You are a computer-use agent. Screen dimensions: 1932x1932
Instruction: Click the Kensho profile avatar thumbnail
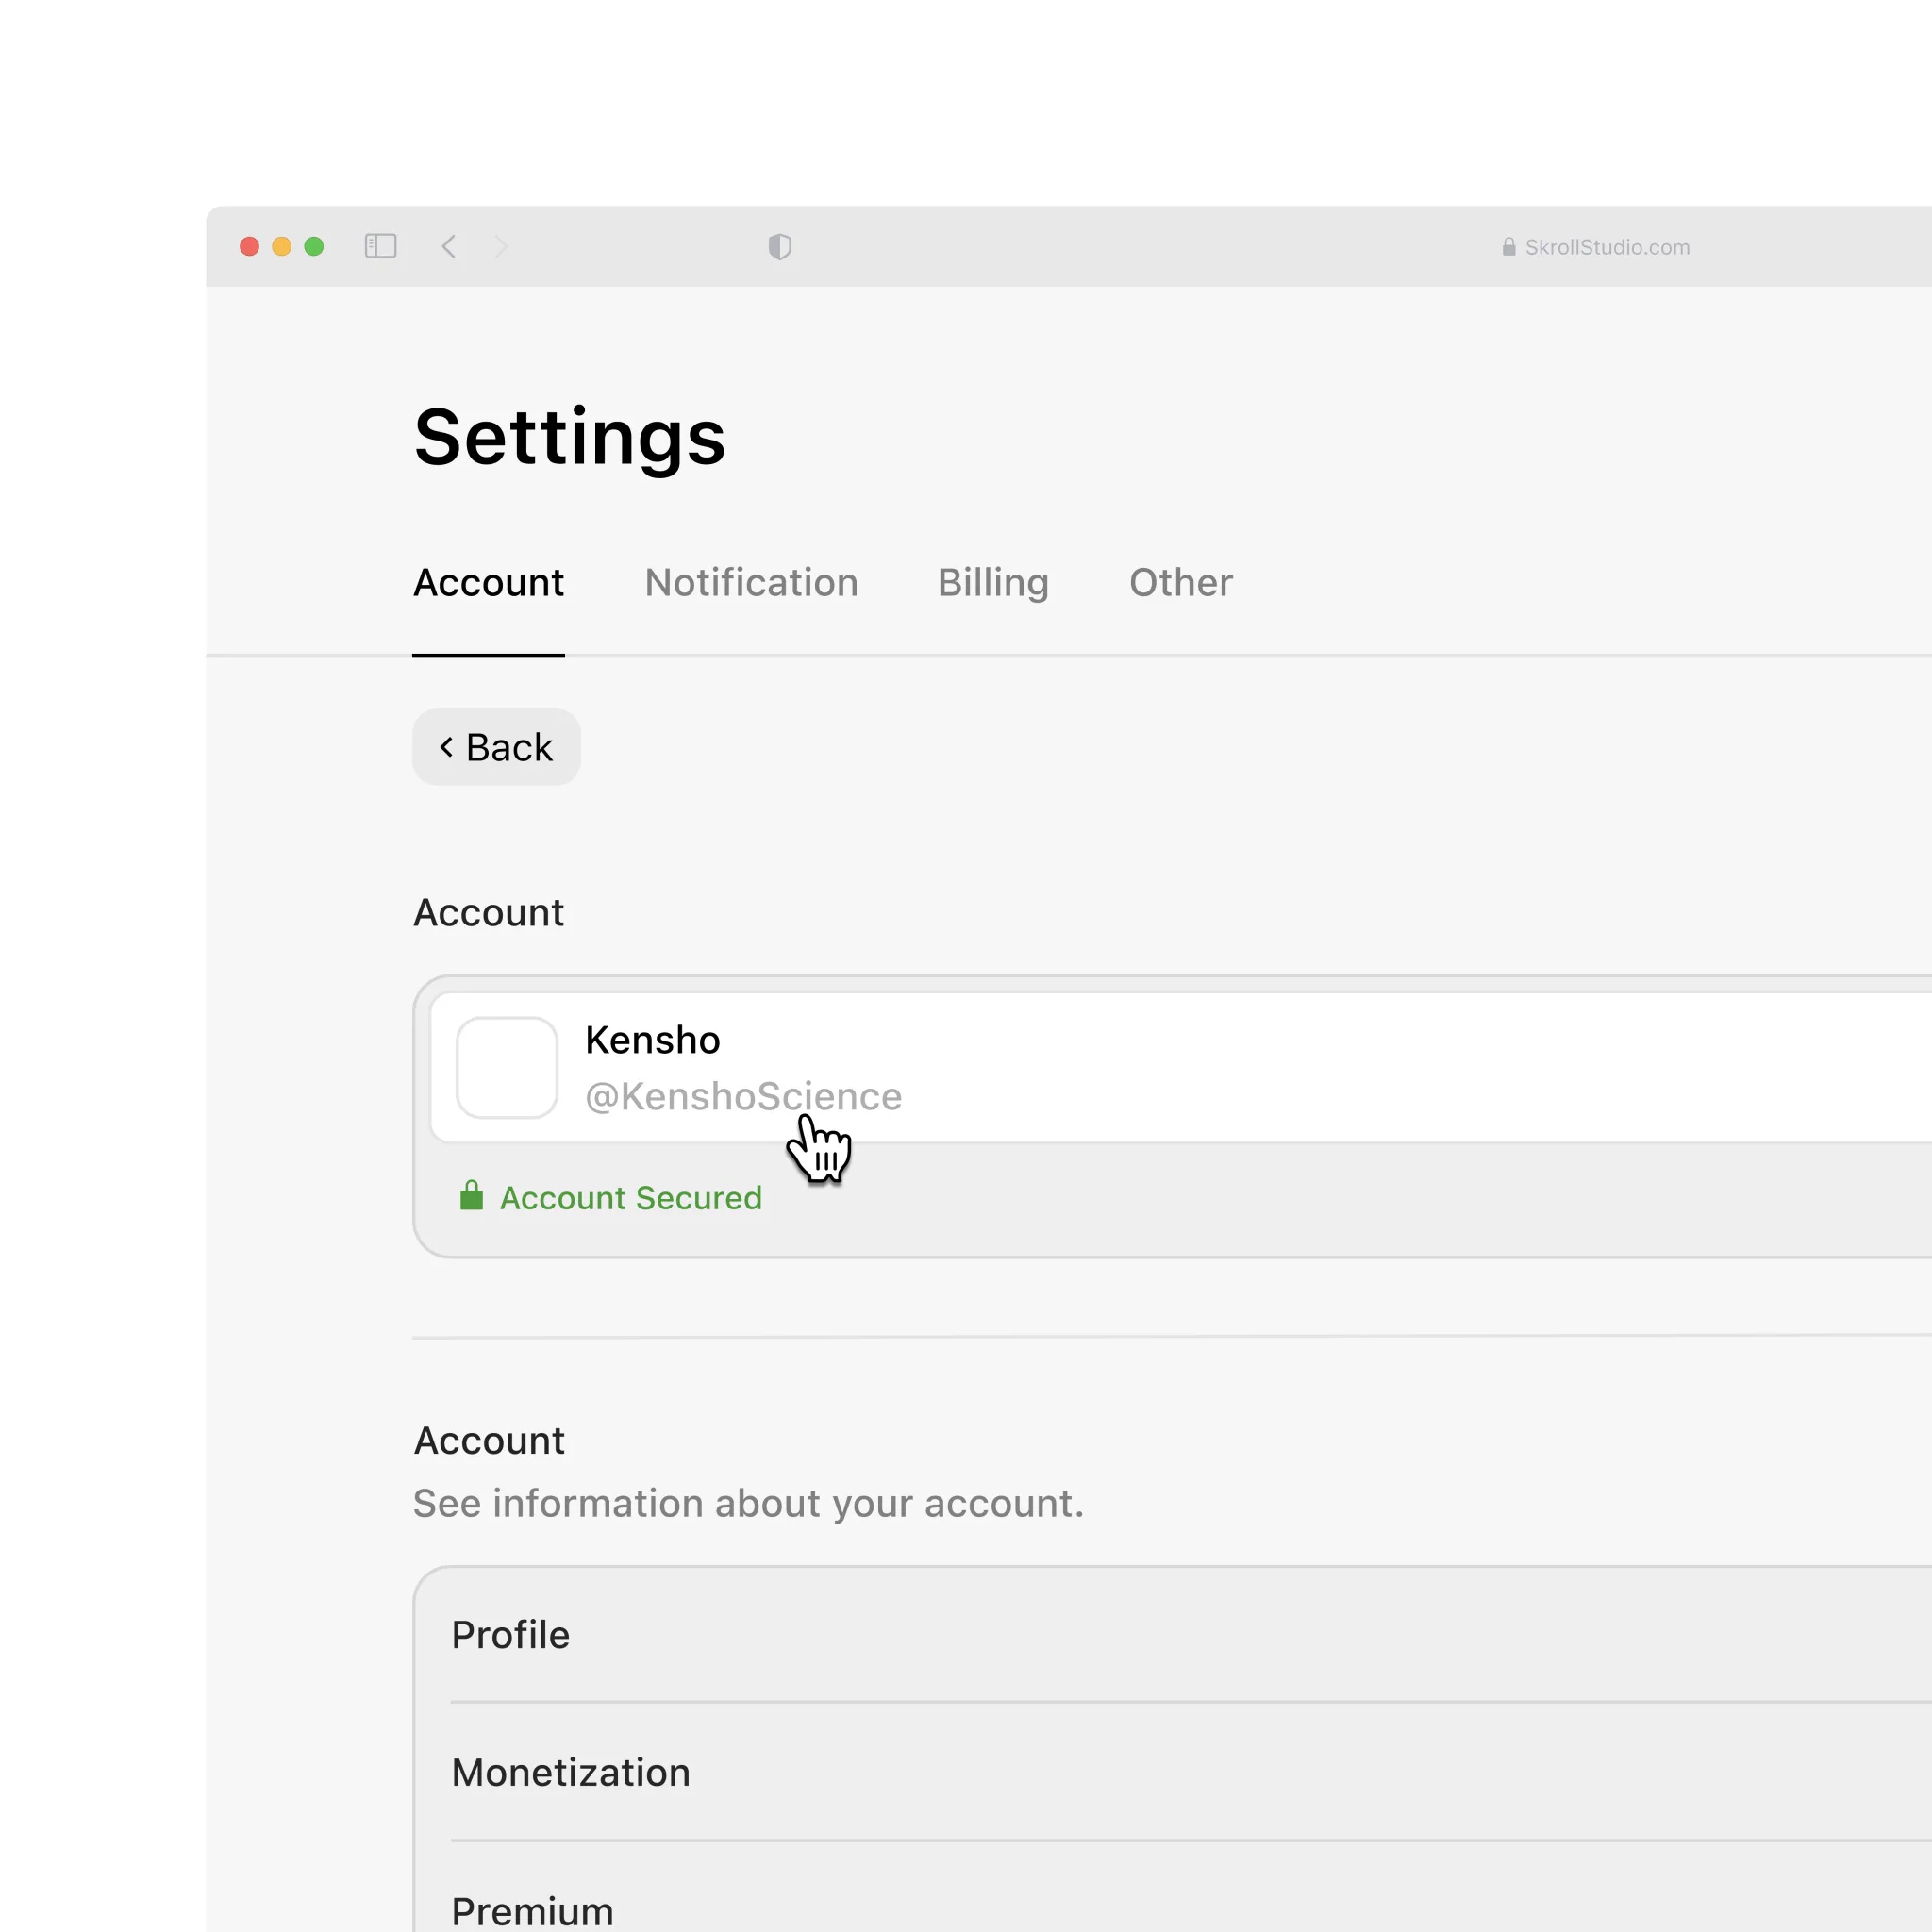(507, 1067)
